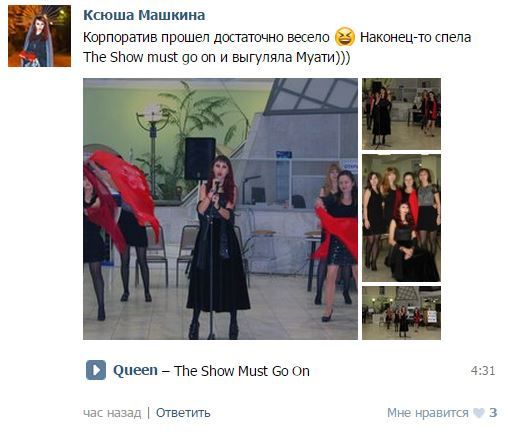
Task: Click the heart like icon
Action: click(x=478, y=413)
